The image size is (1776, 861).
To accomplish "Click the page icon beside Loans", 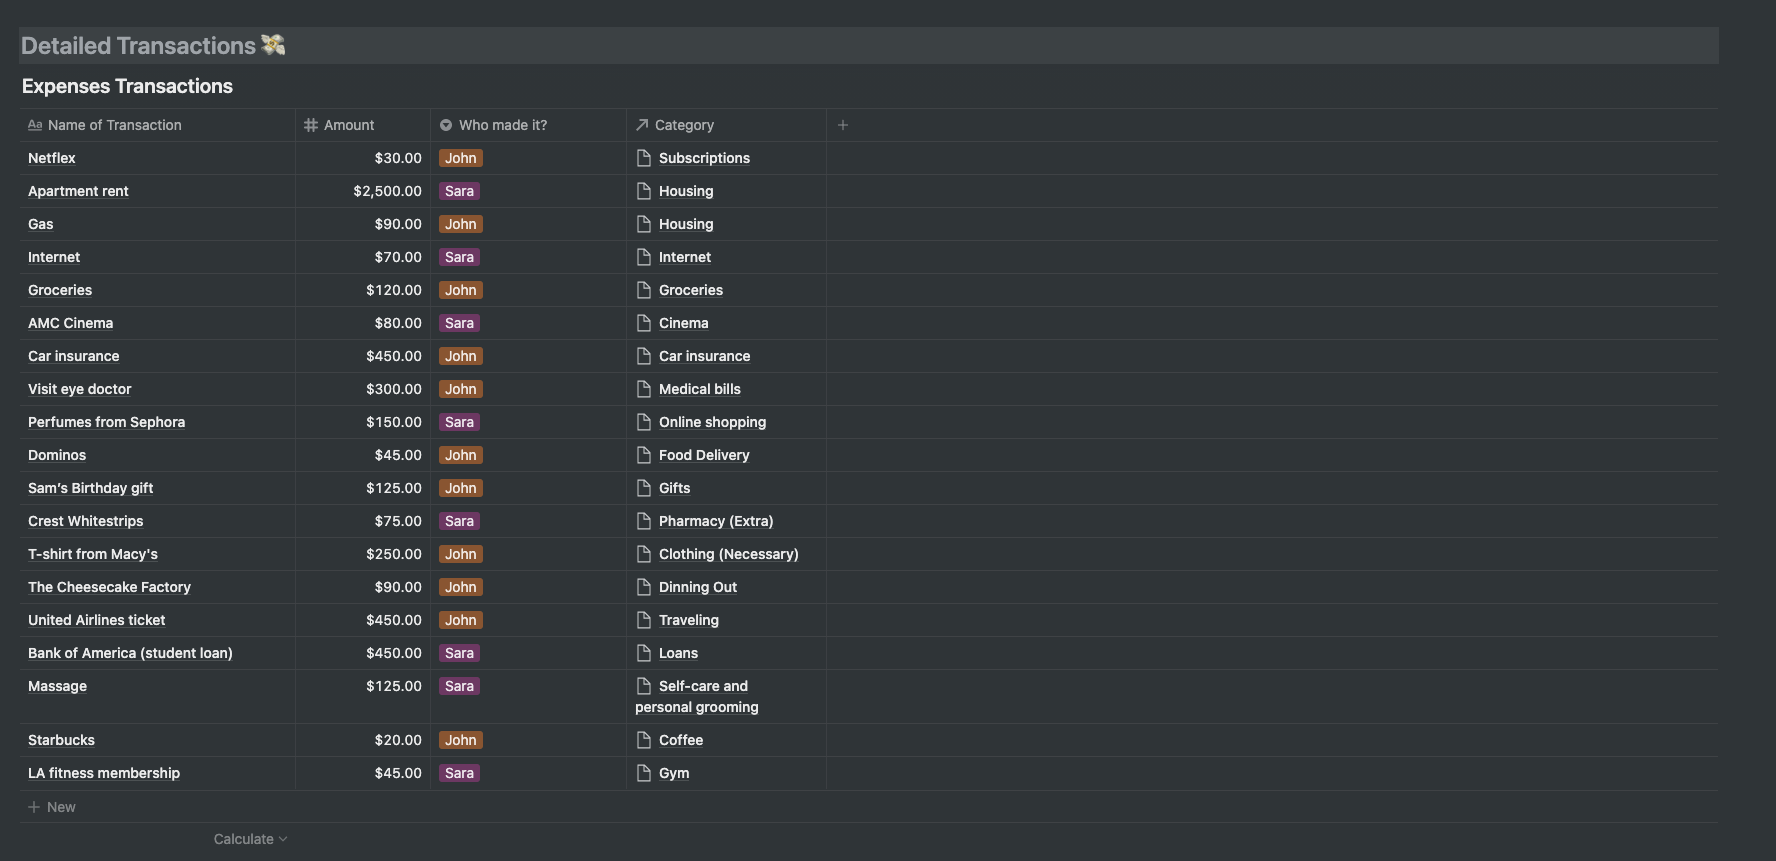I will [x=644, y=653].
